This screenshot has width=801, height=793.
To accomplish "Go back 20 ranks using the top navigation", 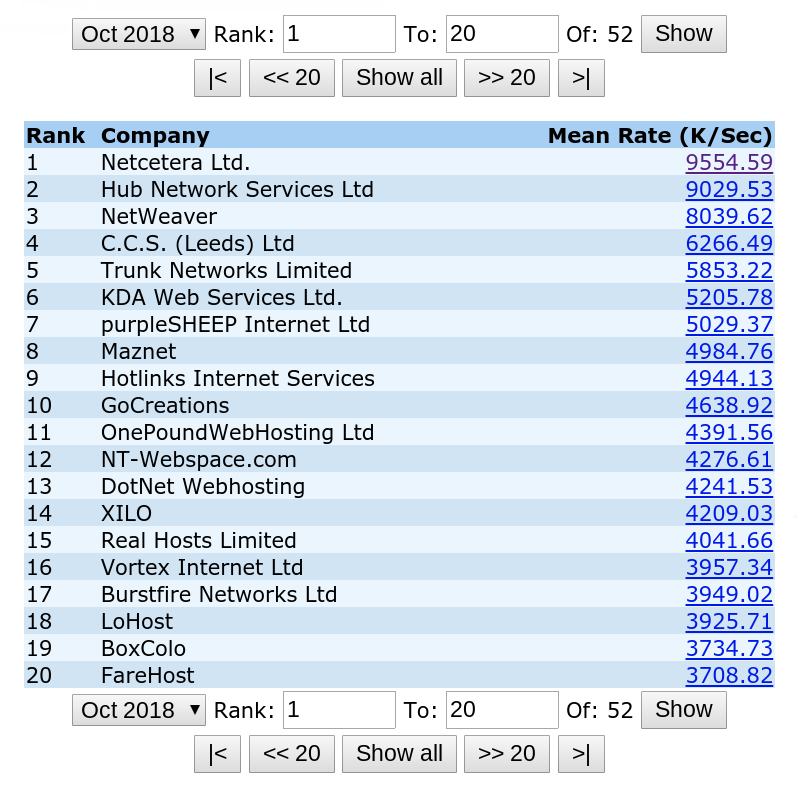I will click(x=291, y=77).
